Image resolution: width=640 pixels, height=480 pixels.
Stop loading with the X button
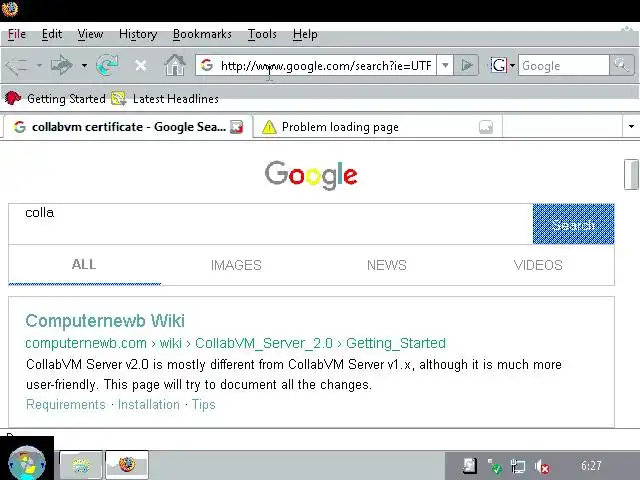[141, 65]
